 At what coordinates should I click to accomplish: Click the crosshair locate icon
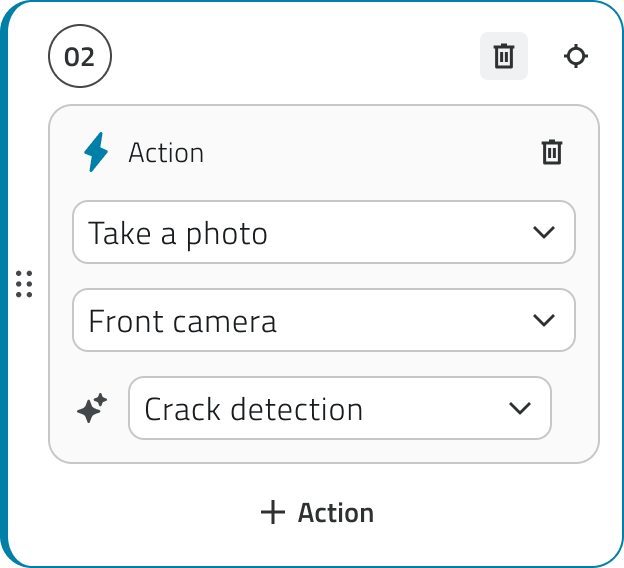click(576, 56)
